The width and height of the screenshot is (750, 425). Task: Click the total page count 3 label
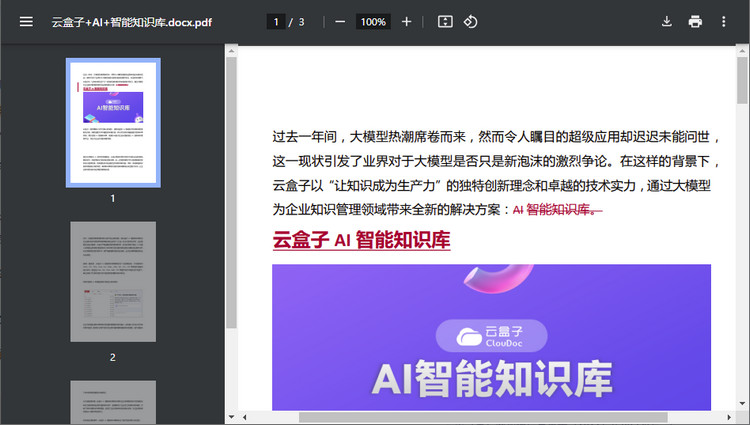301,22
